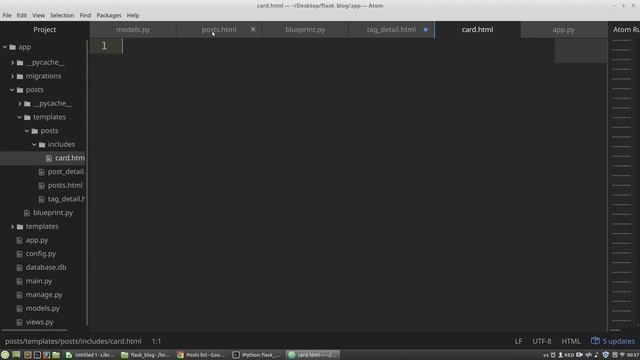Click the line number 1 gutter
Screen dimensions: 640x360
pyautogui.click(x=104, y=46)
